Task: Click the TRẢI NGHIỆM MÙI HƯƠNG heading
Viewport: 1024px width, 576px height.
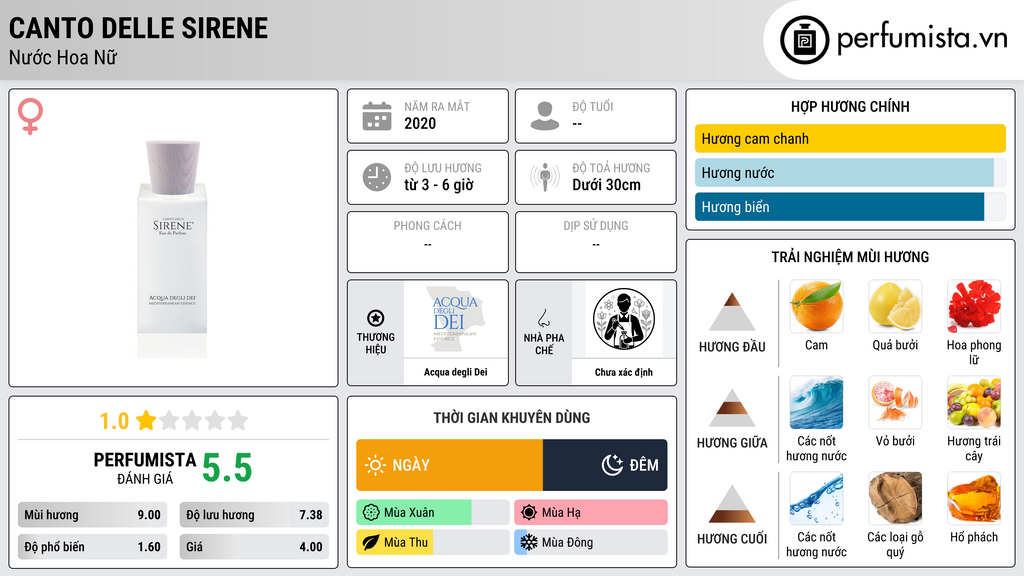Action: 850,257
